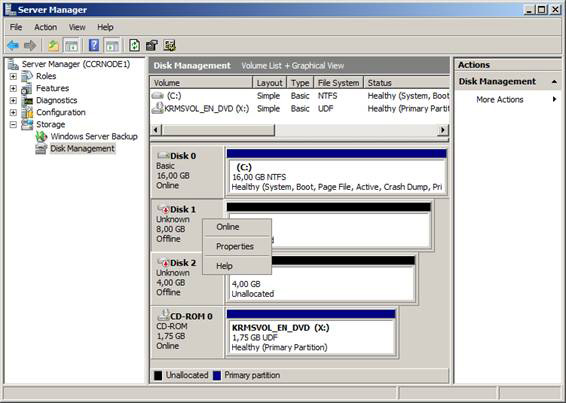Click the Features icon in tree

[x=27, y=88]
